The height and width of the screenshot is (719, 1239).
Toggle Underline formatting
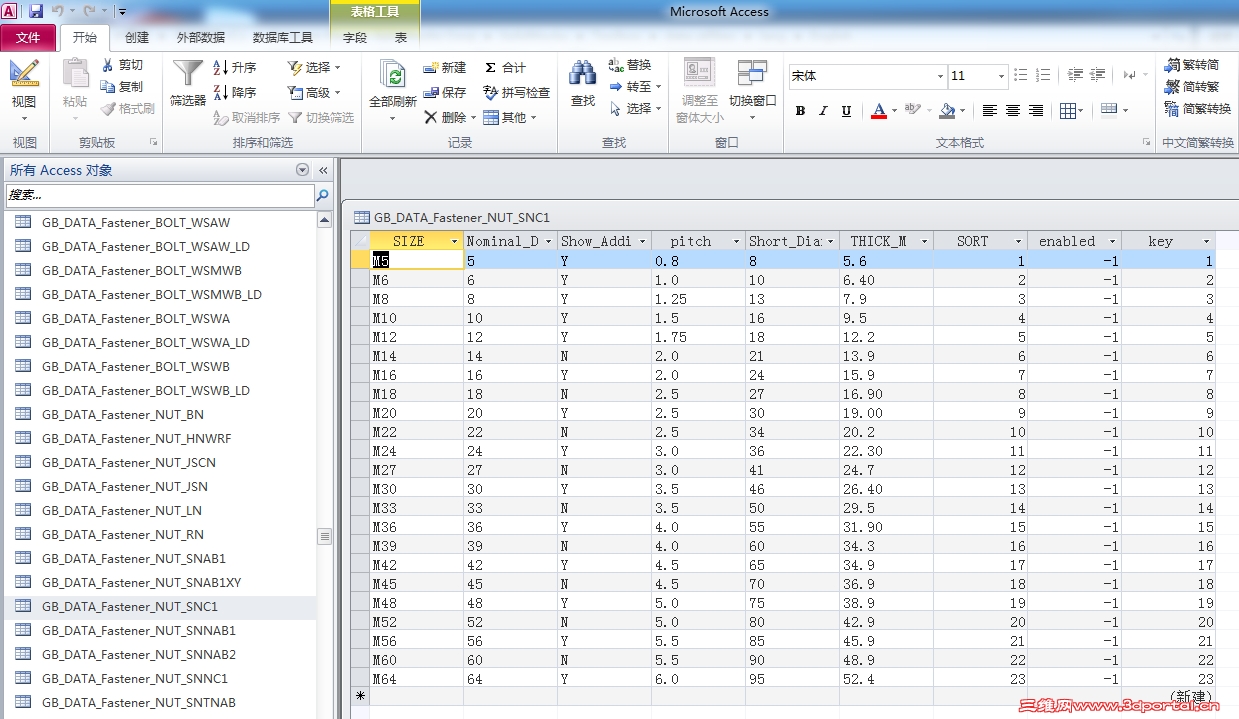click(847, 111)
